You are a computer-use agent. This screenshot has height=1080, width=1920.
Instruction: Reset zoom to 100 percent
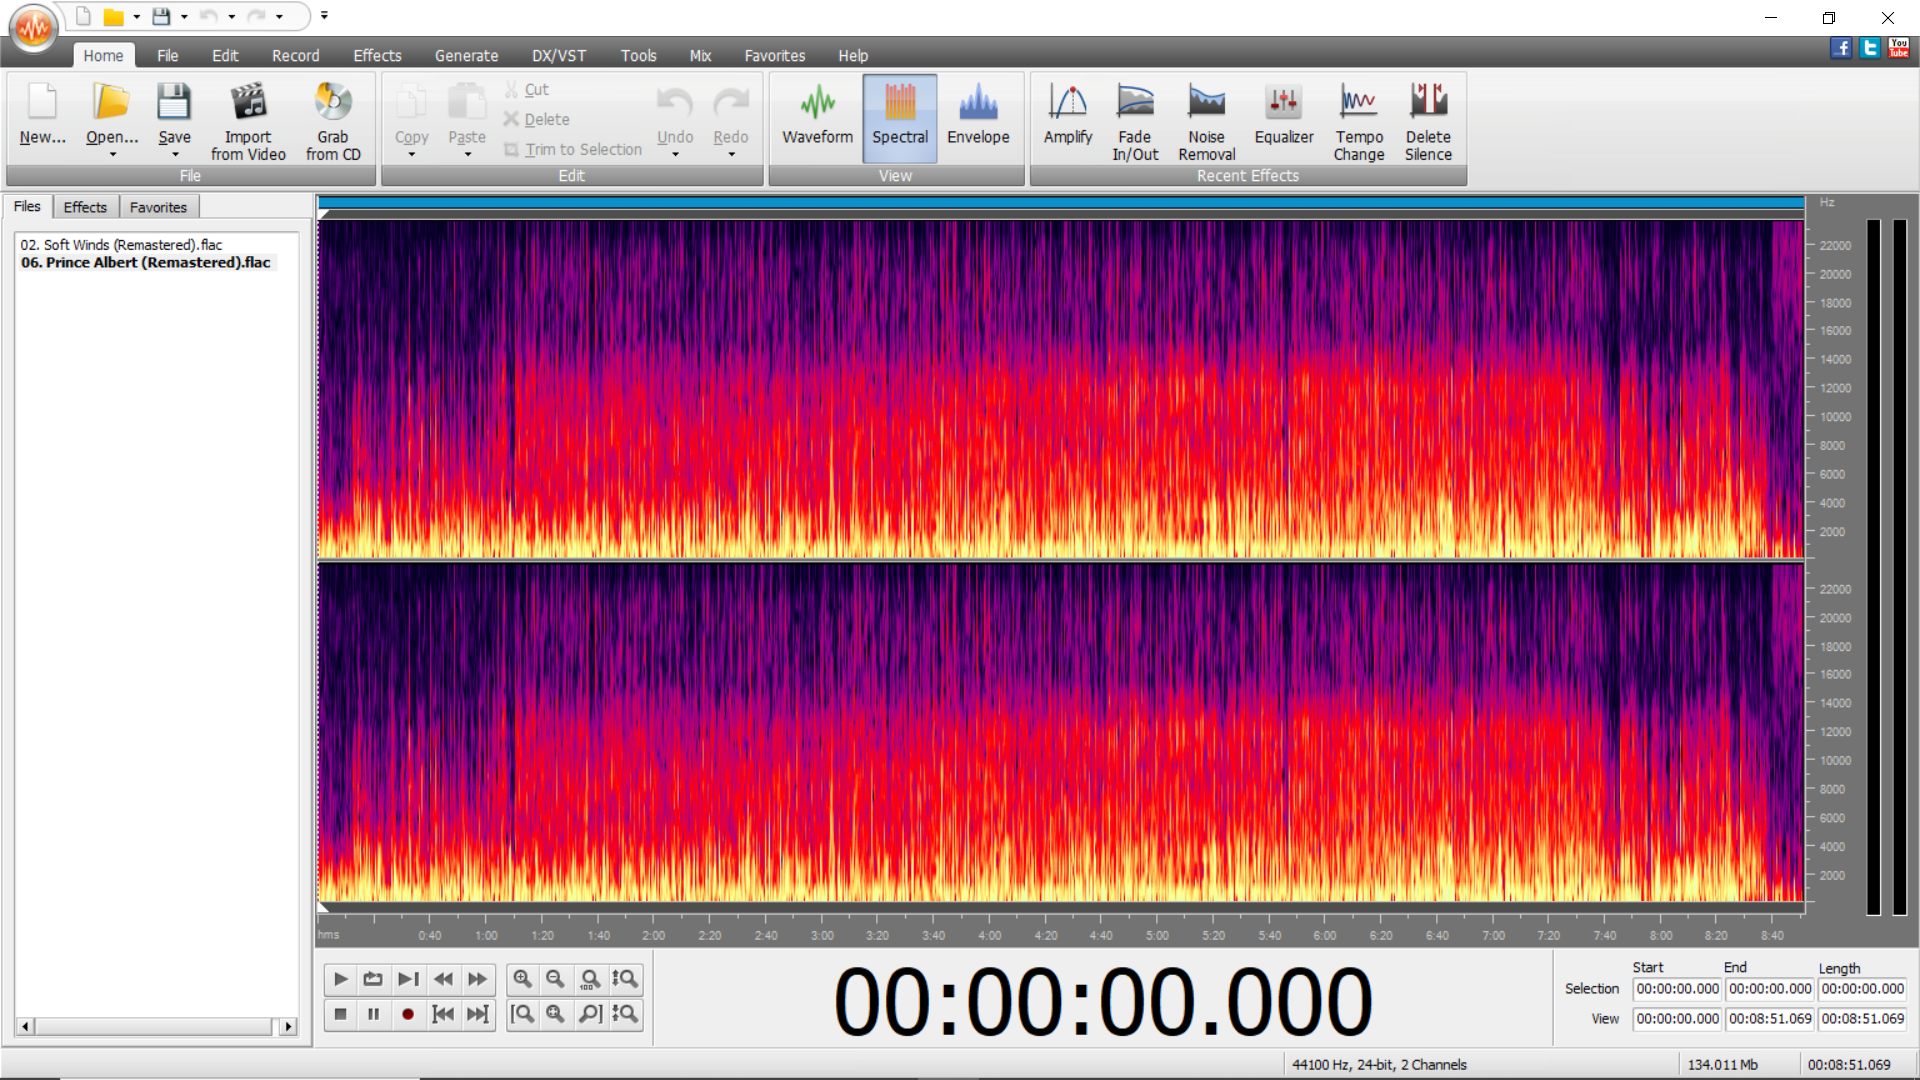point(590,979)
